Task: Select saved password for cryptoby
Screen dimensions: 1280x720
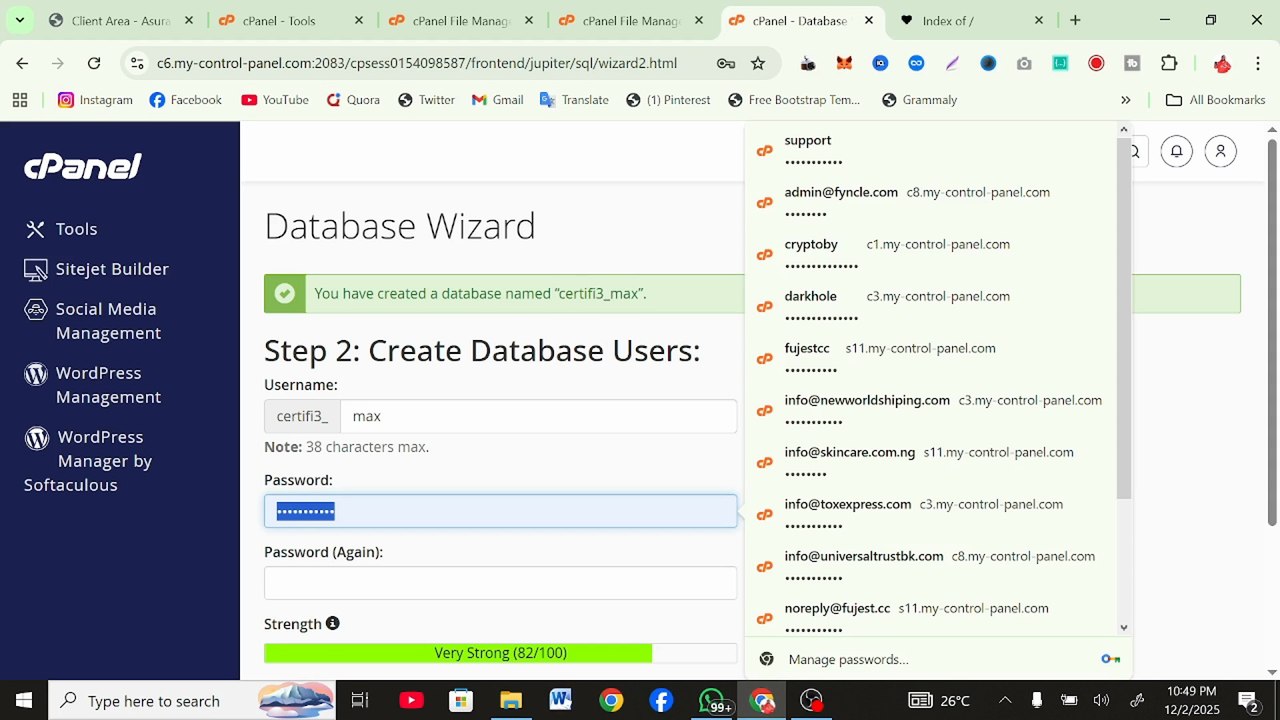Action: tap(932, 254)
